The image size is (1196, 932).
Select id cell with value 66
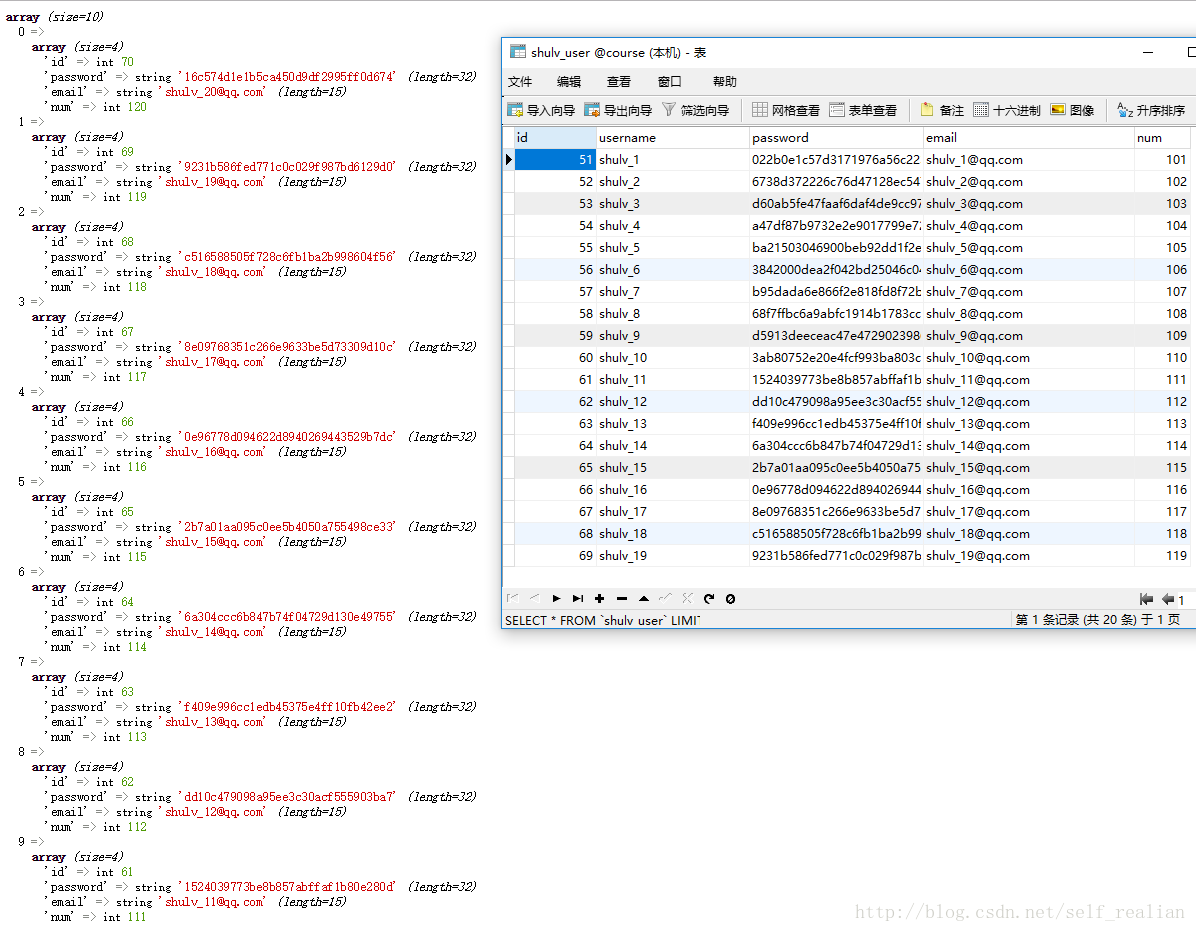coord(555,489)
